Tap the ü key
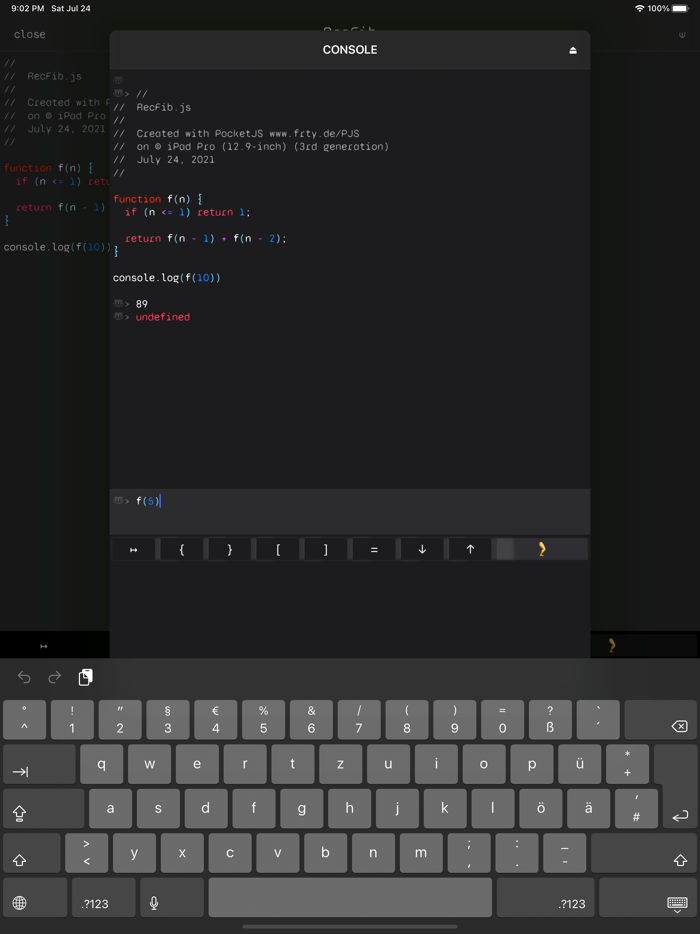The image size is (700, 934). tap(580, 764)
